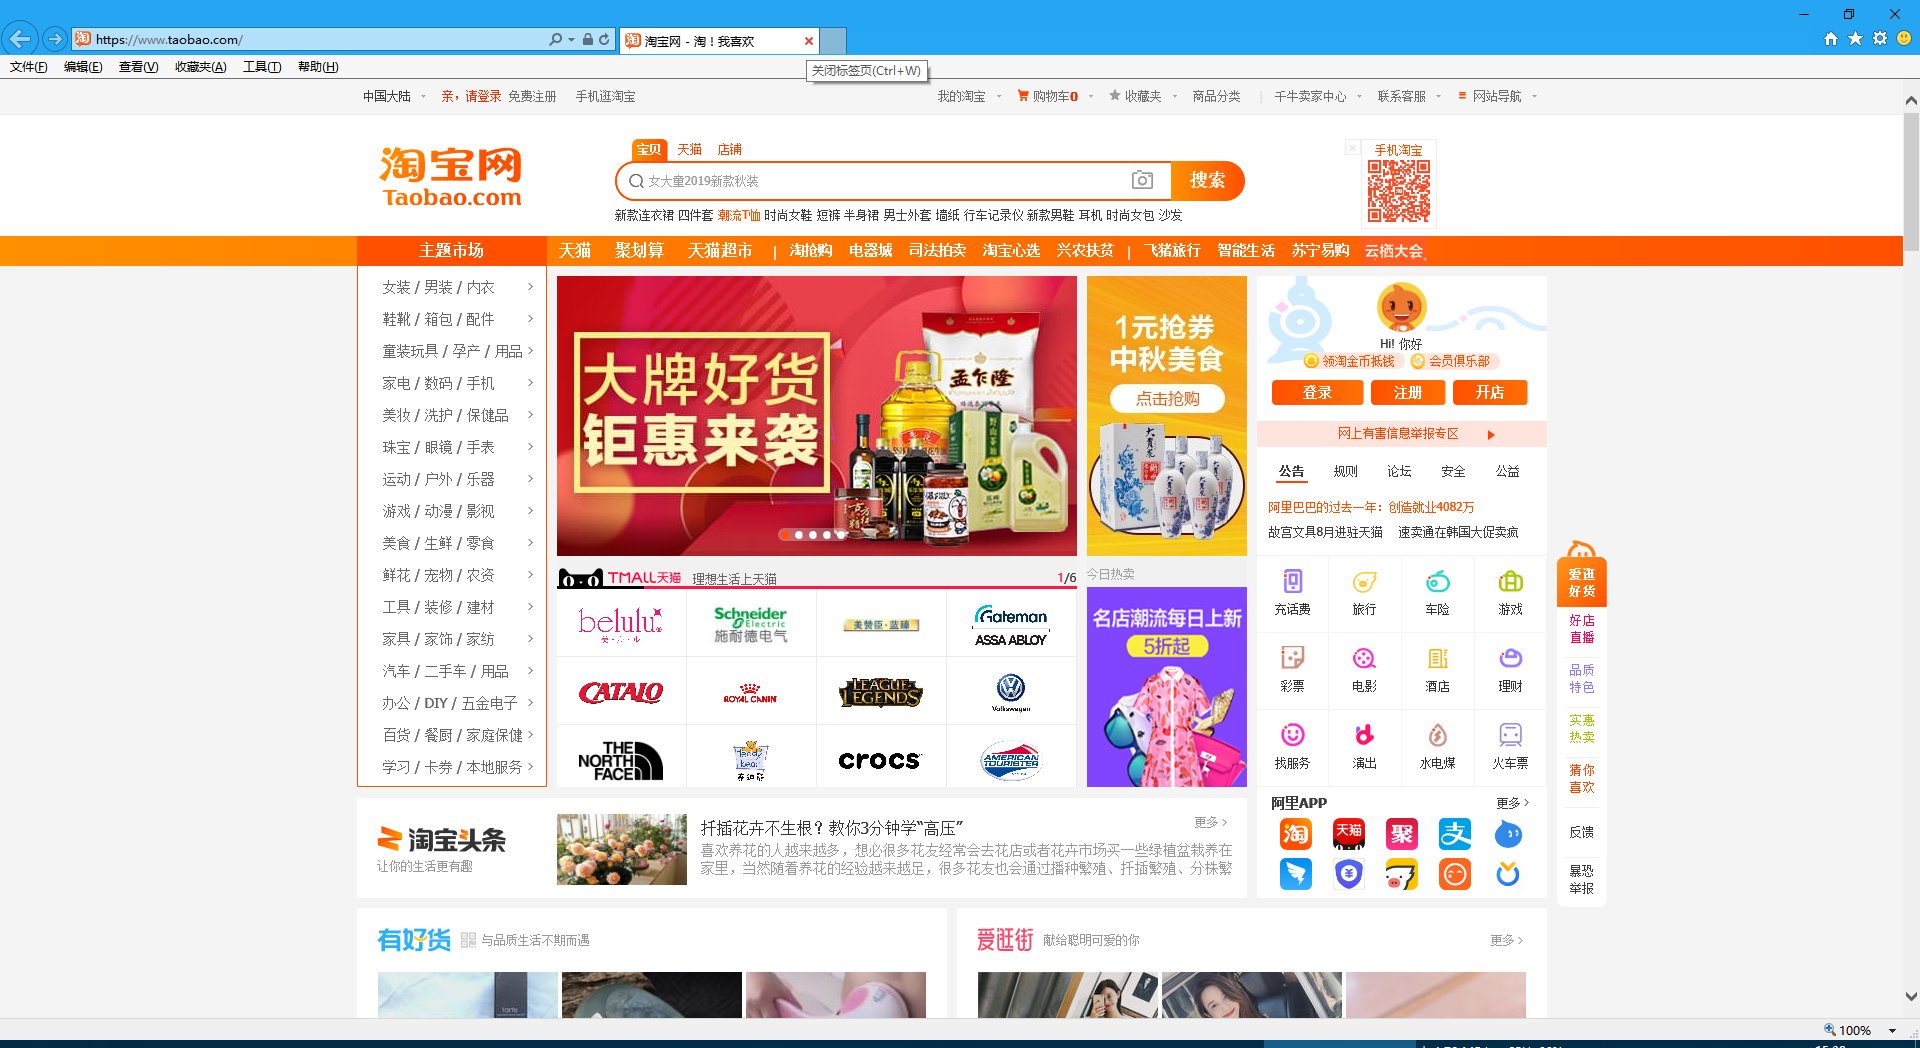Expand the 中国大陆 region selector
The image size is (1920, 1048).
point(388,96)
